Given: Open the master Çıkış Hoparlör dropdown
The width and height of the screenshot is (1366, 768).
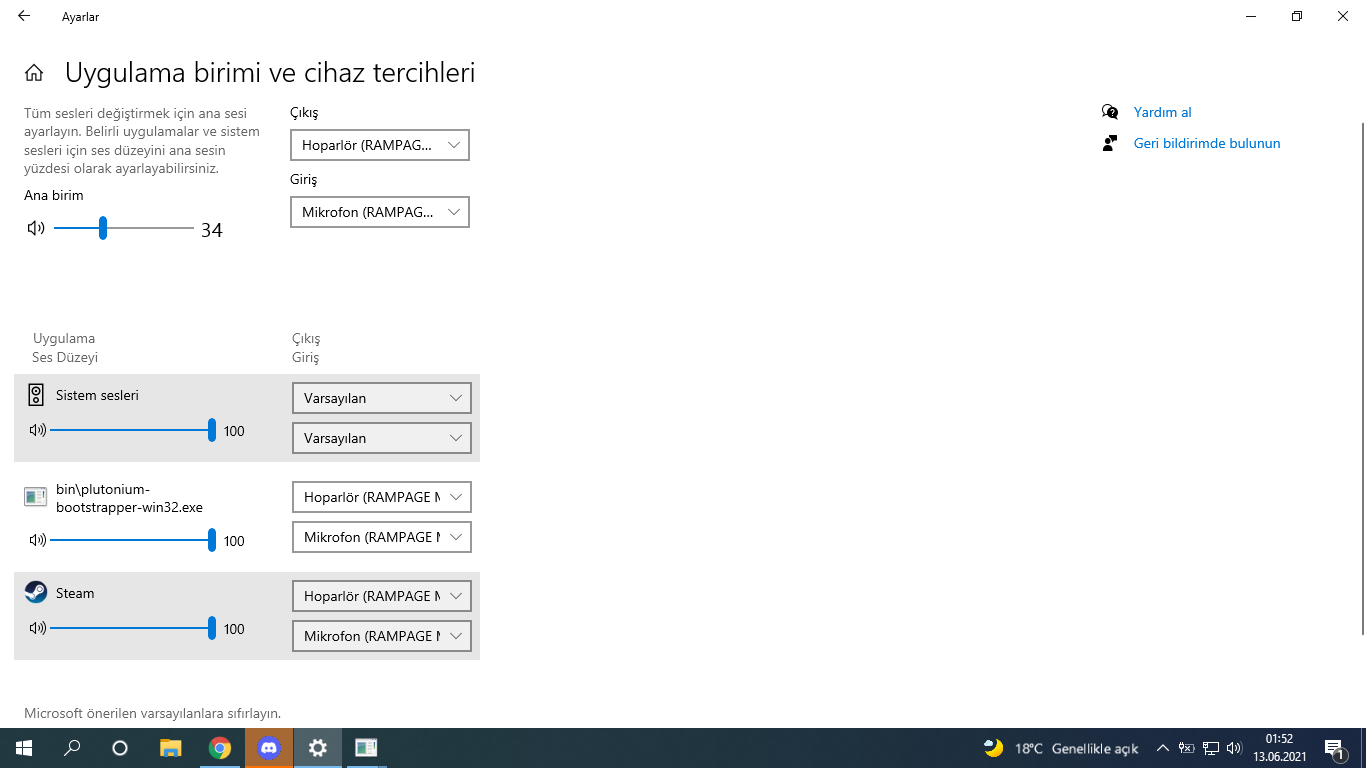Looking at the screenshot, I should pyautogui.click(x=379, y=145).
